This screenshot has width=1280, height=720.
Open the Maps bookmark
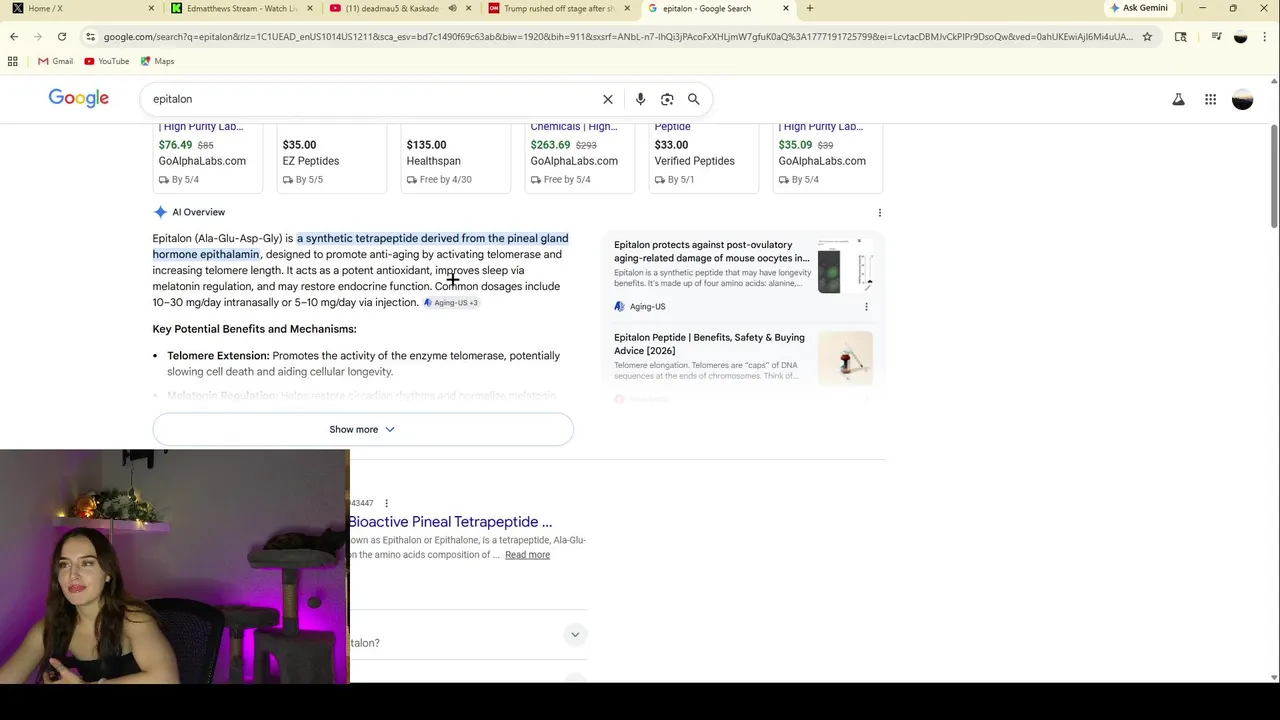158,61
